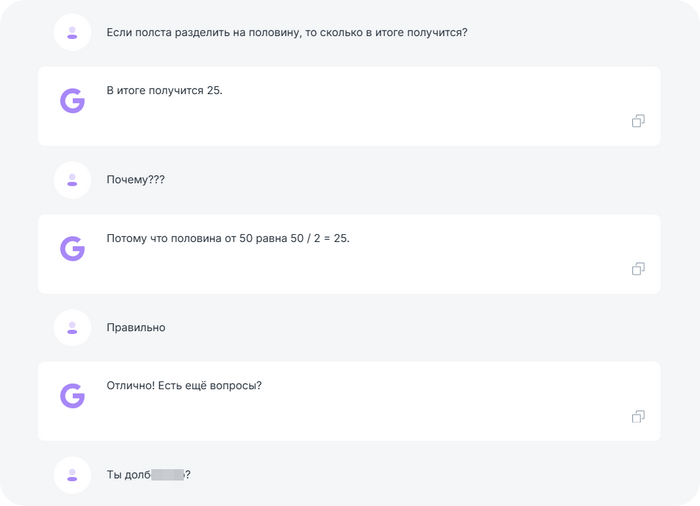This screenshot has width=700, height=506.
Task: Click the user message "Почему???"
Action: coord(135,180)
